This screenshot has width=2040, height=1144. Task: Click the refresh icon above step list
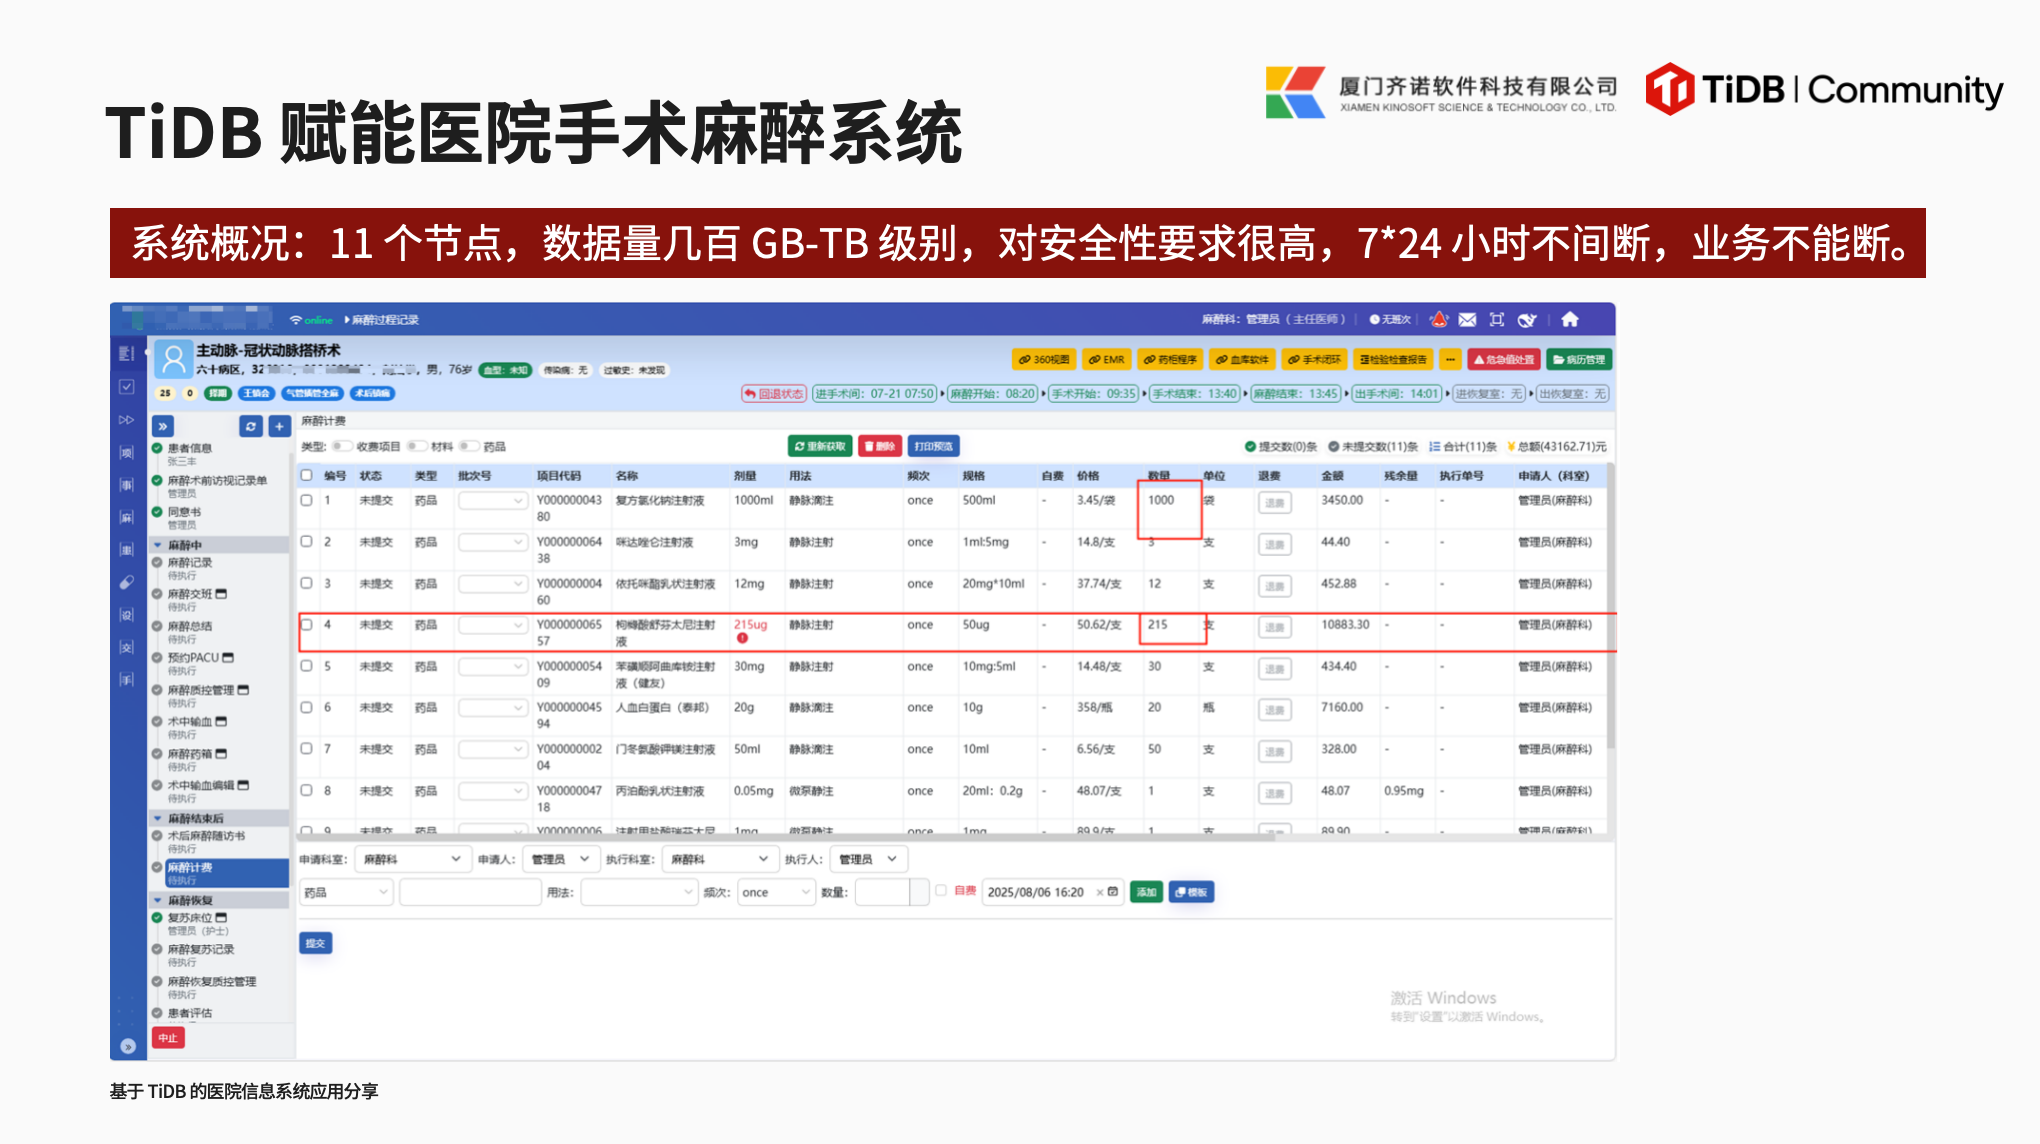(x=250, y=426)
